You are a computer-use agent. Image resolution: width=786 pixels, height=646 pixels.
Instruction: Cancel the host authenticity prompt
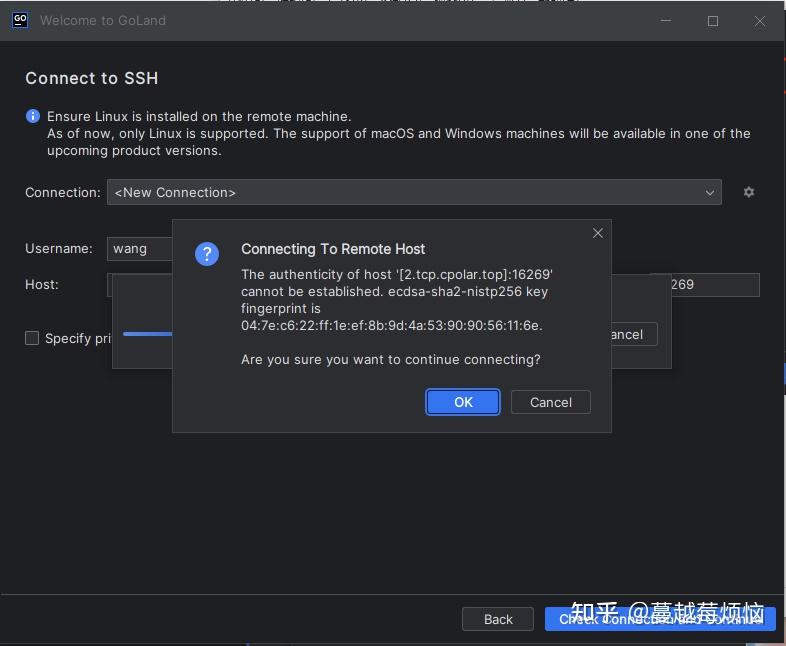pyautogui.click(x=550, y=402)
